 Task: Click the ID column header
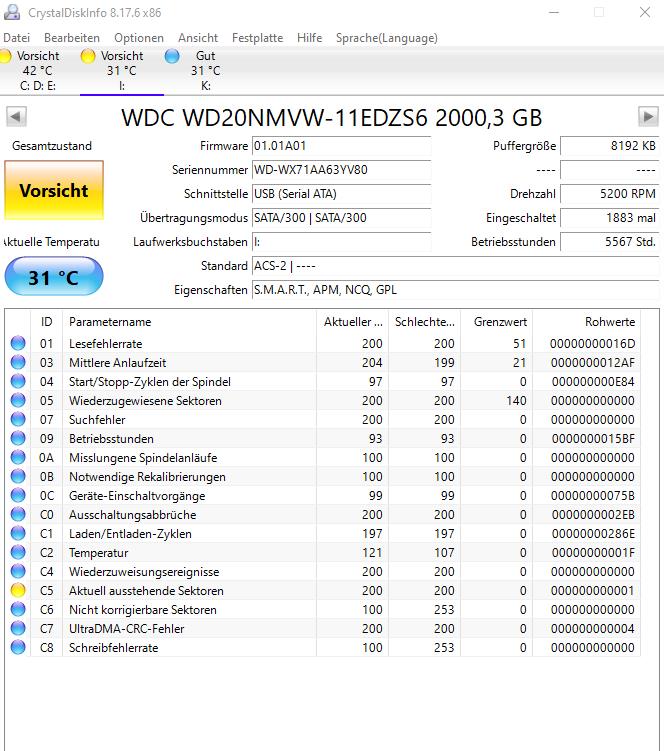click(46, 321)
